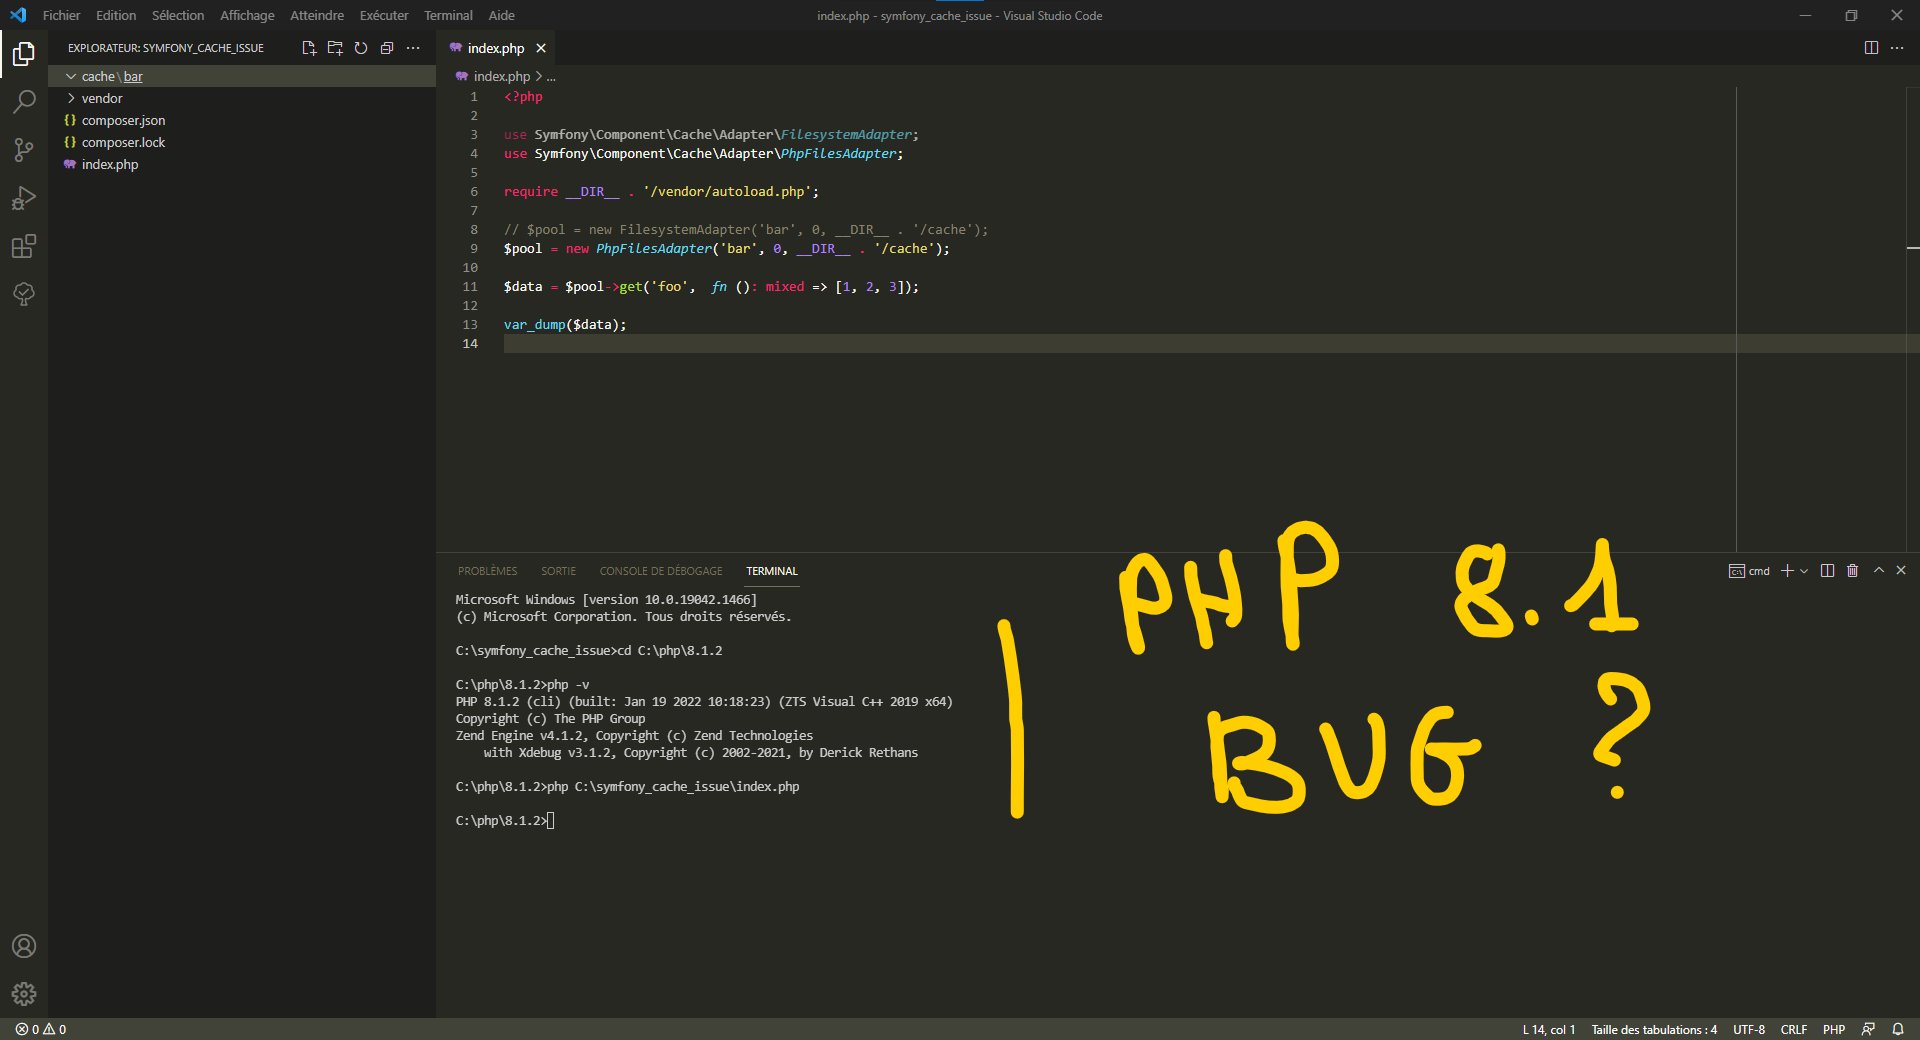
Task: Click the var_dump($data); code line
Action: (x=565, y=325)
